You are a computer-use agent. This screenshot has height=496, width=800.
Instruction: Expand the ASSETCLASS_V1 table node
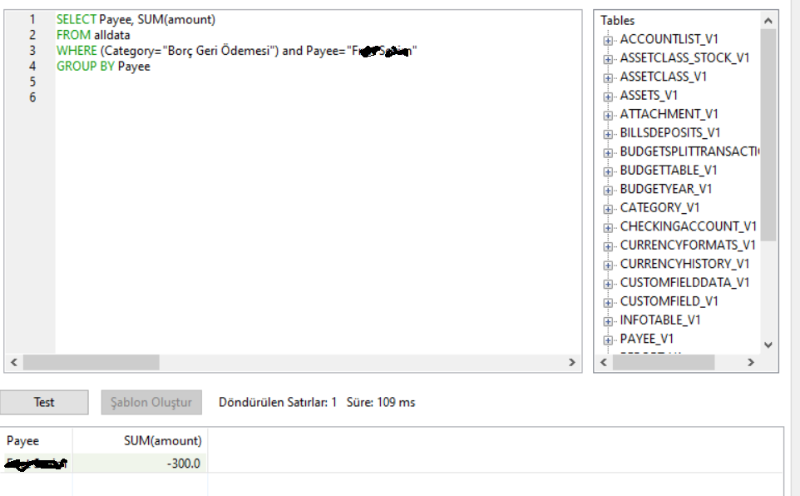[x=608, y=78]
